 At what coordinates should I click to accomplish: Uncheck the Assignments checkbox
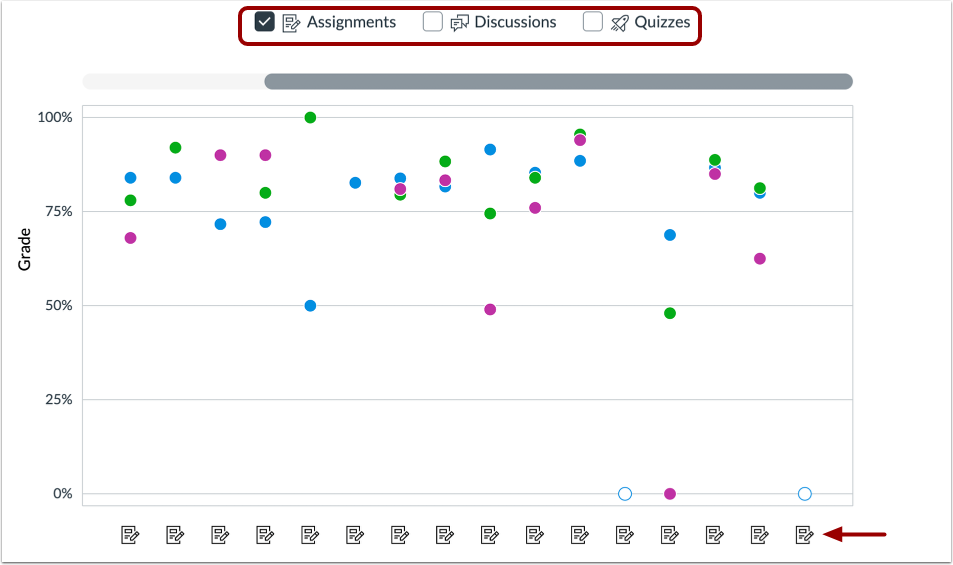264,22
